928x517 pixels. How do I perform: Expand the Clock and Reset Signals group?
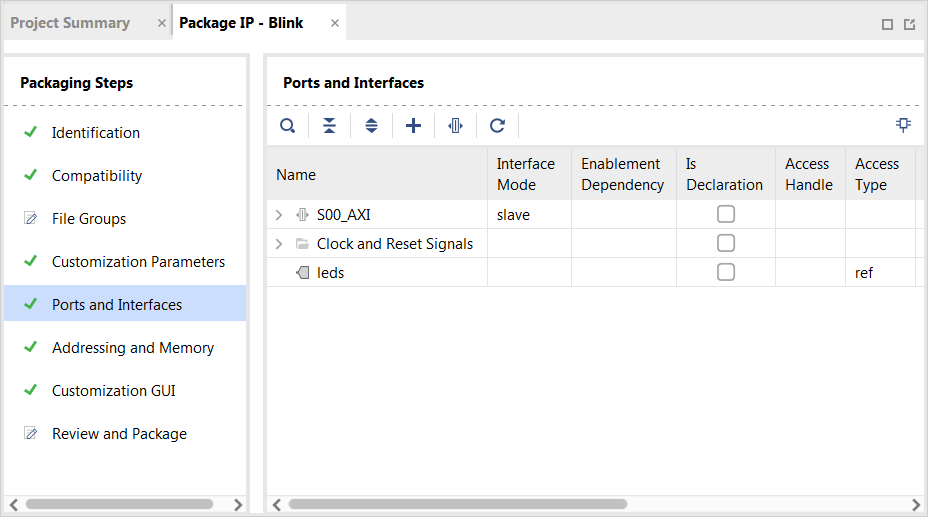pos(279,244)
